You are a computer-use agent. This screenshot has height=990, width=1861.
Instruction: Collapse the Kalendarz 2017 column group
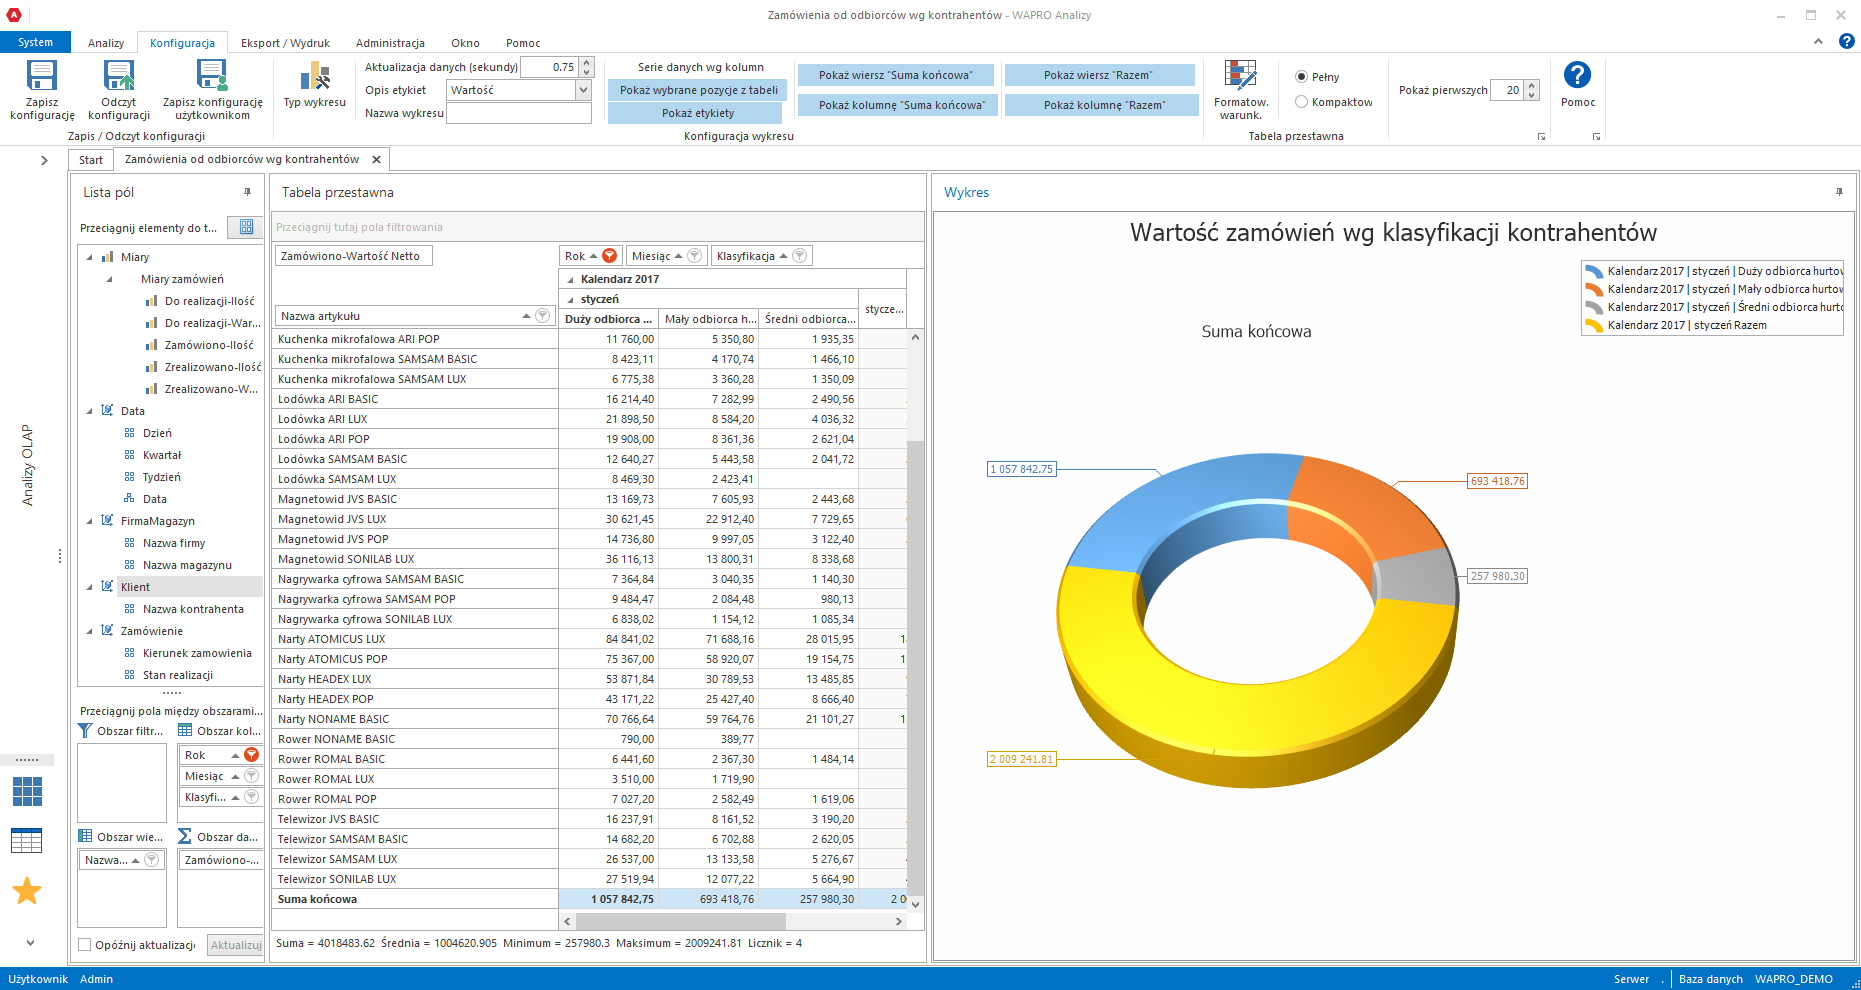click(571, 280)
